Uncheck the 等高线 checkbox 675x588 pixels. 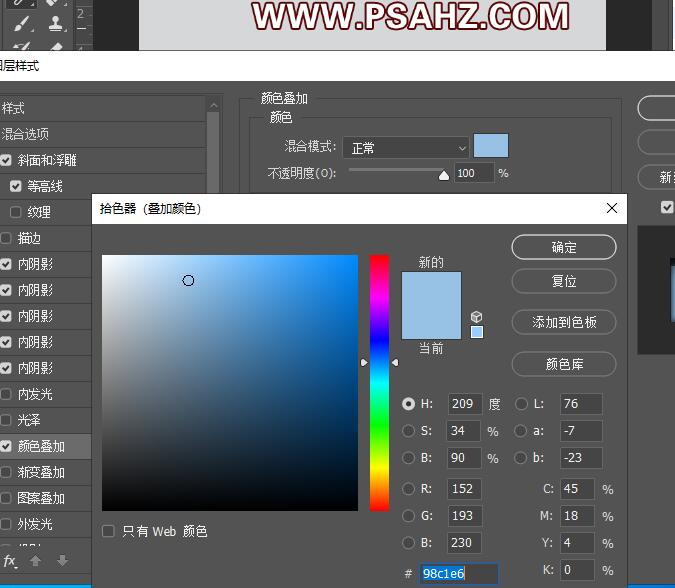click(x=15, y=186)
